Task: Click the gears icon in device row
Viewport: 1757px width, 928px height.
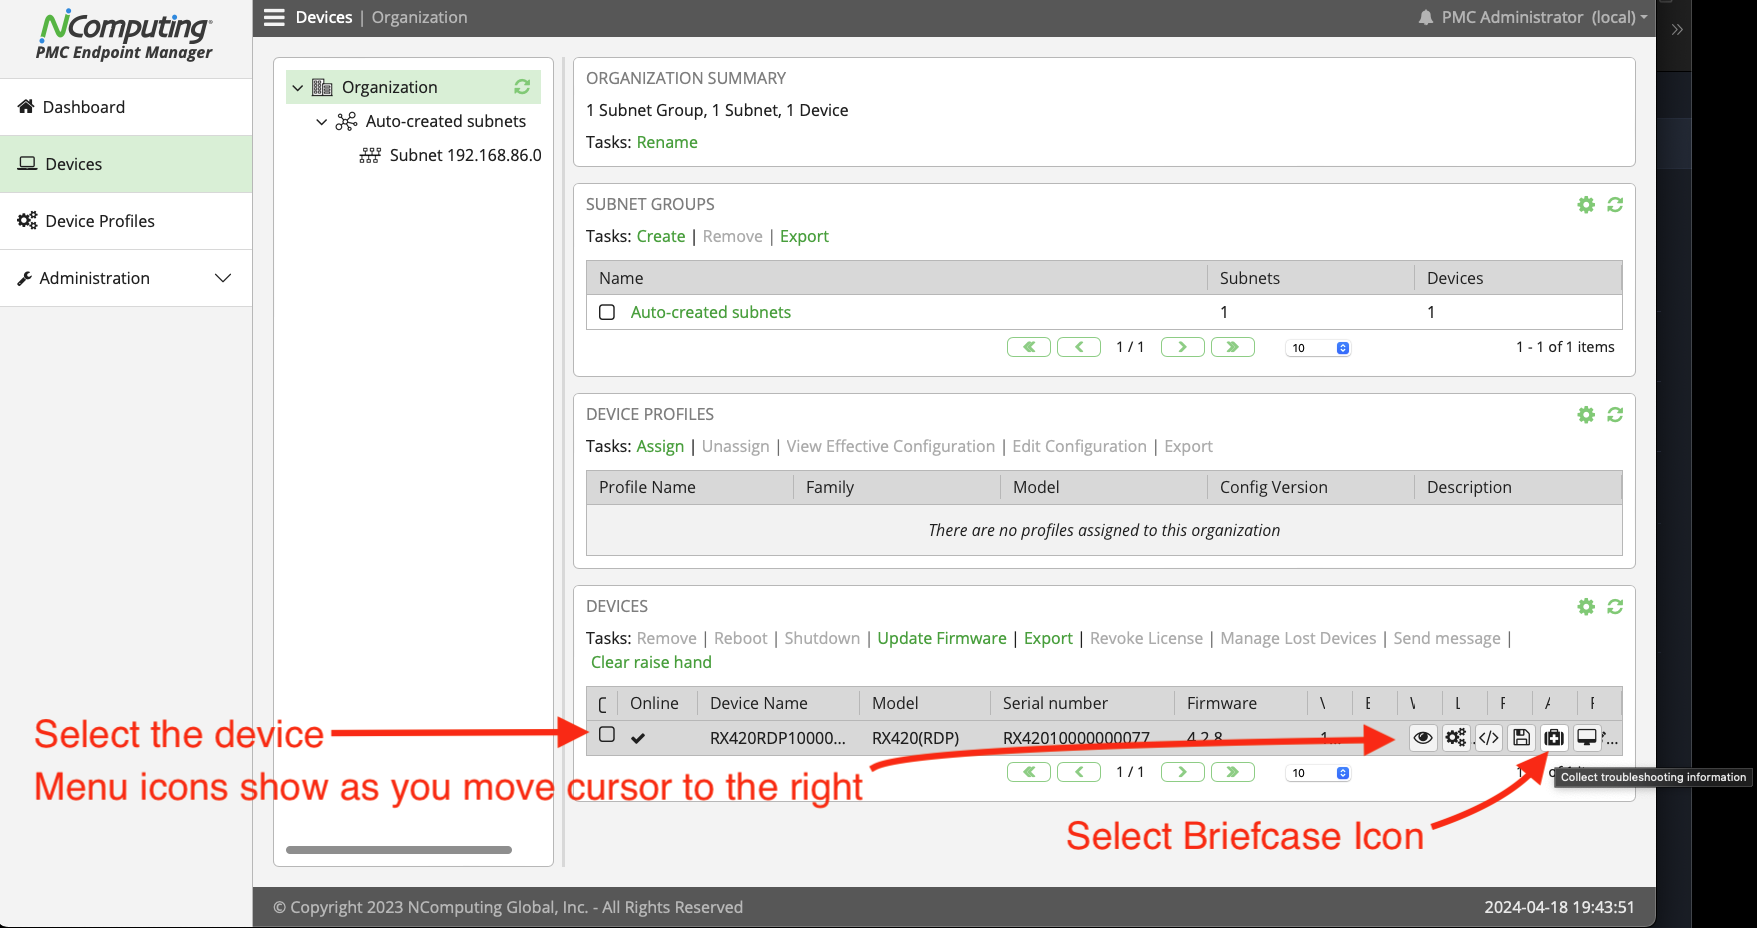Action: [1456, 738]
